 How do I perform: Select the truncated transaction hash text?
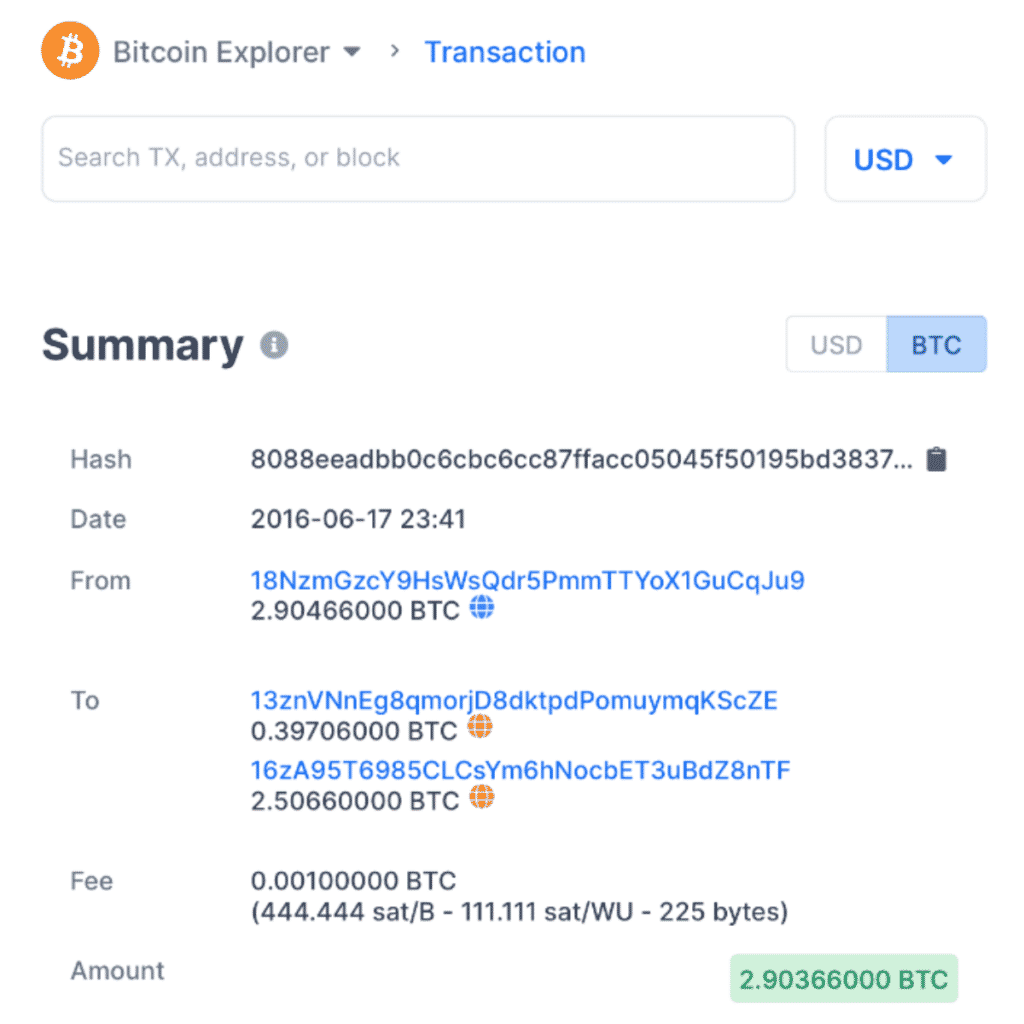580,458
